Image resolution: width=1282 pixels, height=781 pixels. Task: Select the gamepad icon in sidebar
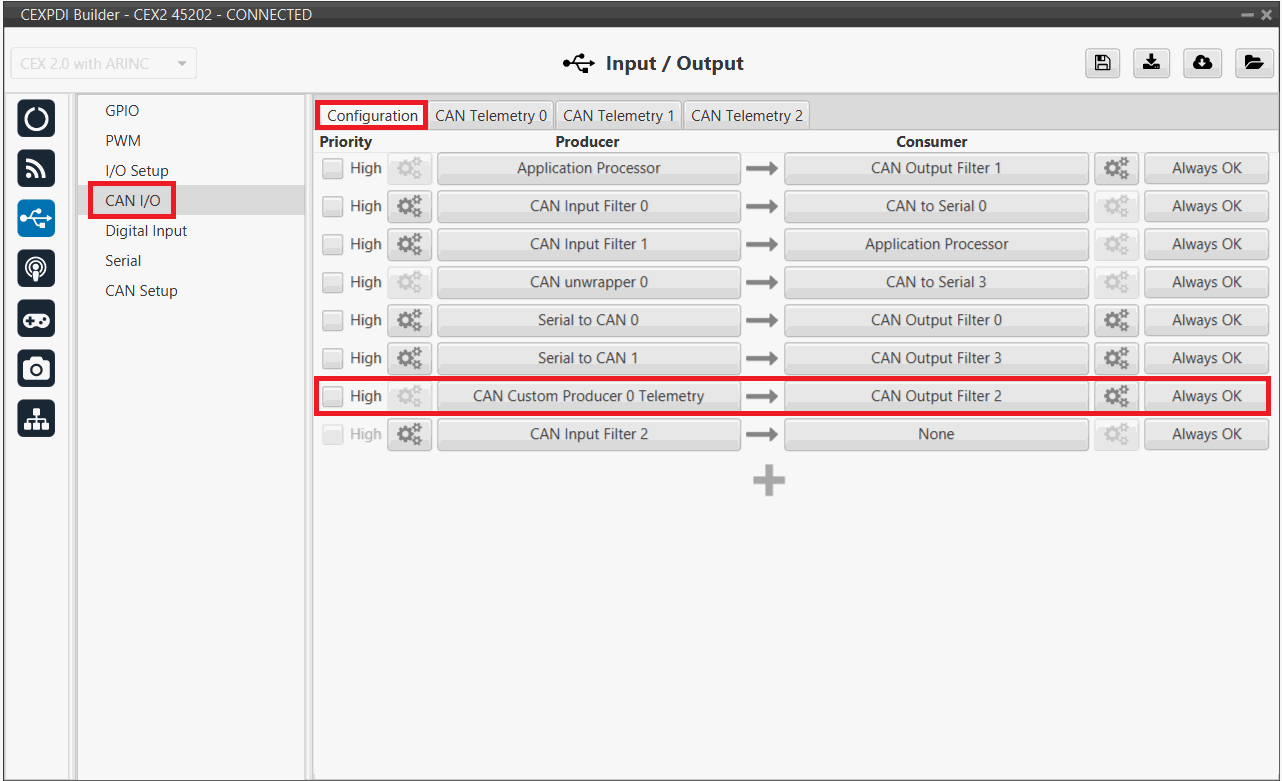(x=36, y=319)
